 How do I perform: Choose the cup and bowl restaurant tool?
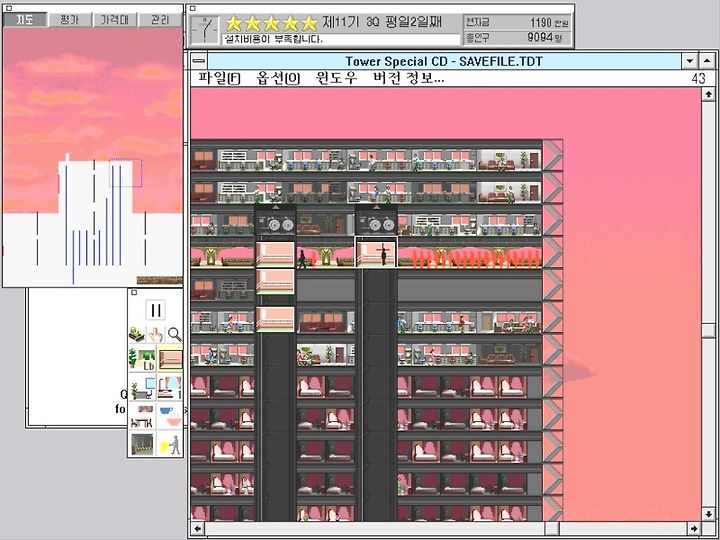click(170, 415)
